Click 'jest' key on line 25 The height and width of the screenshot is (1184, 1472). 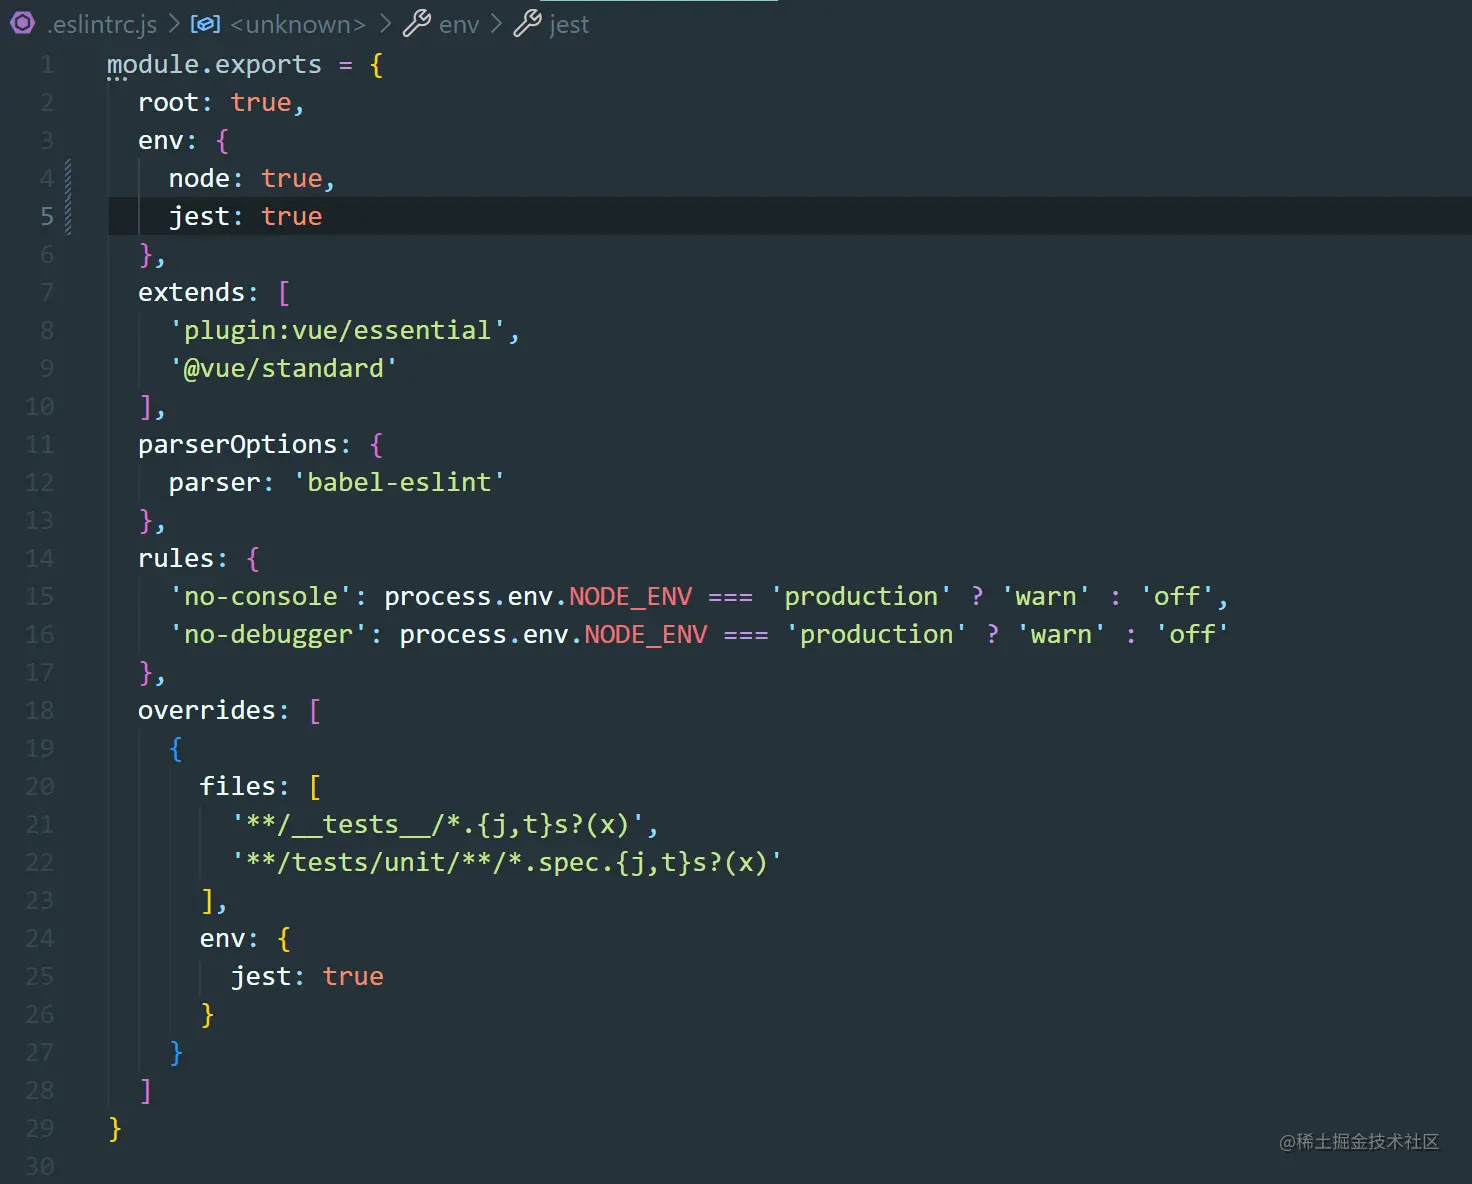[x=260, y=977]
